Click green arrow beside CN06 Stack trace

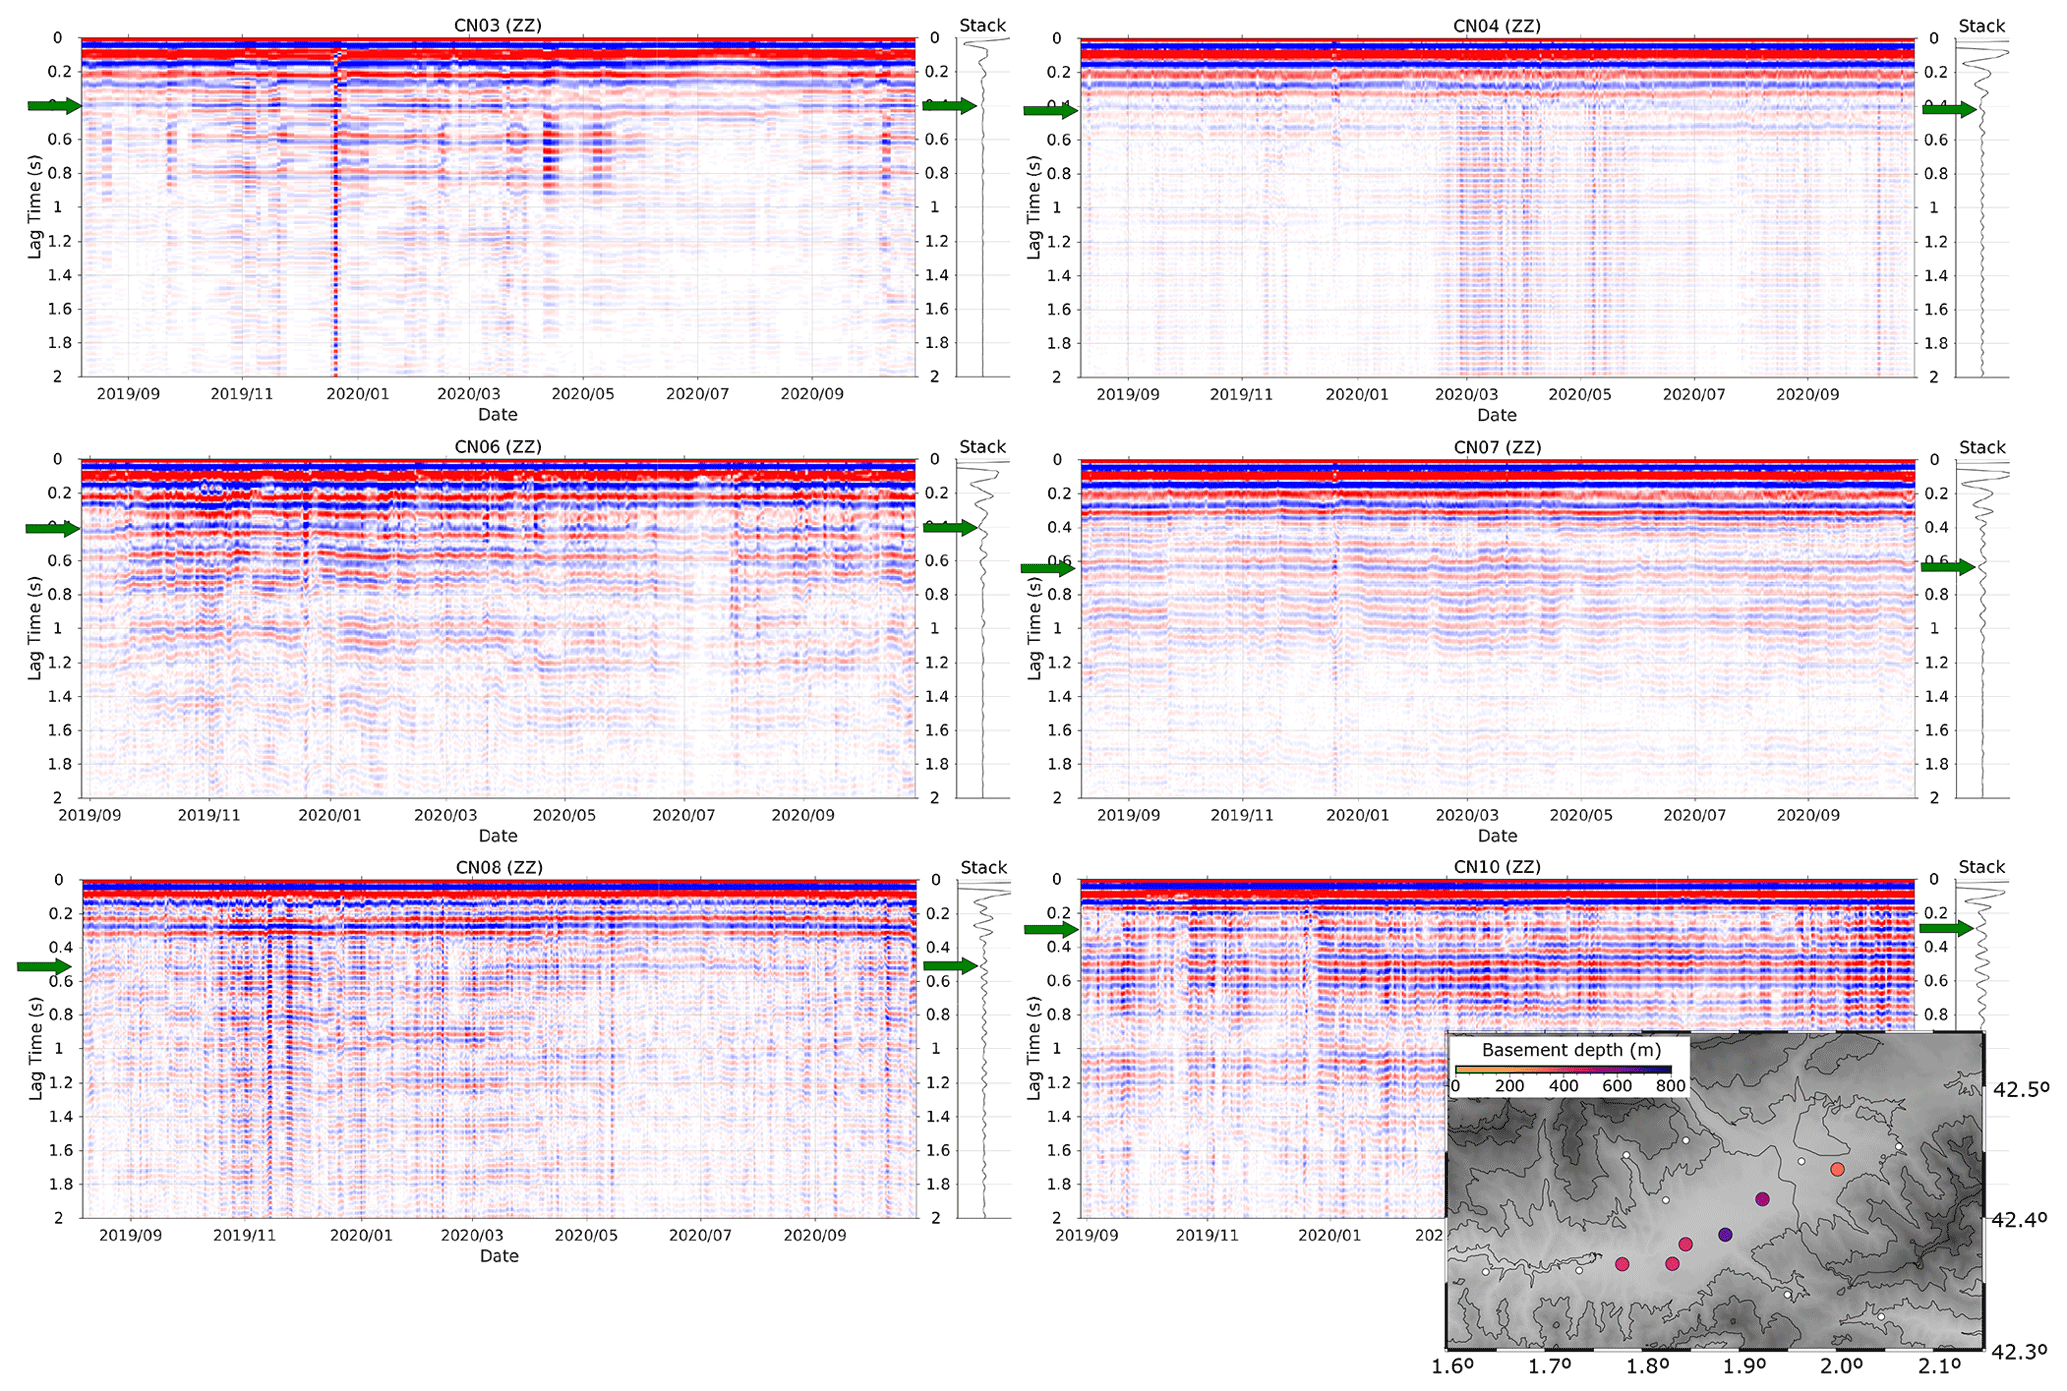(x=949, y=528)
